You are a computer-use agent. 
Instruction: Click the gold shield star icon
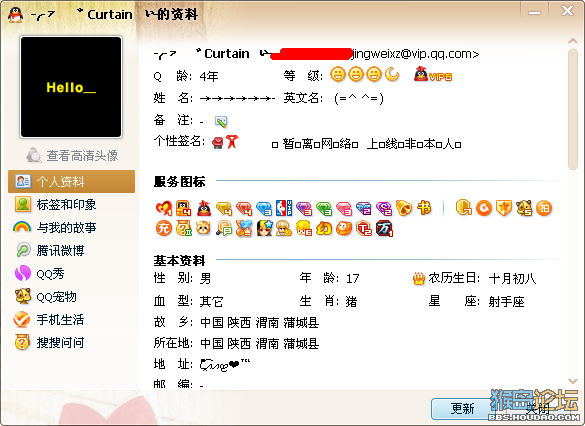(x=504, y=208)
